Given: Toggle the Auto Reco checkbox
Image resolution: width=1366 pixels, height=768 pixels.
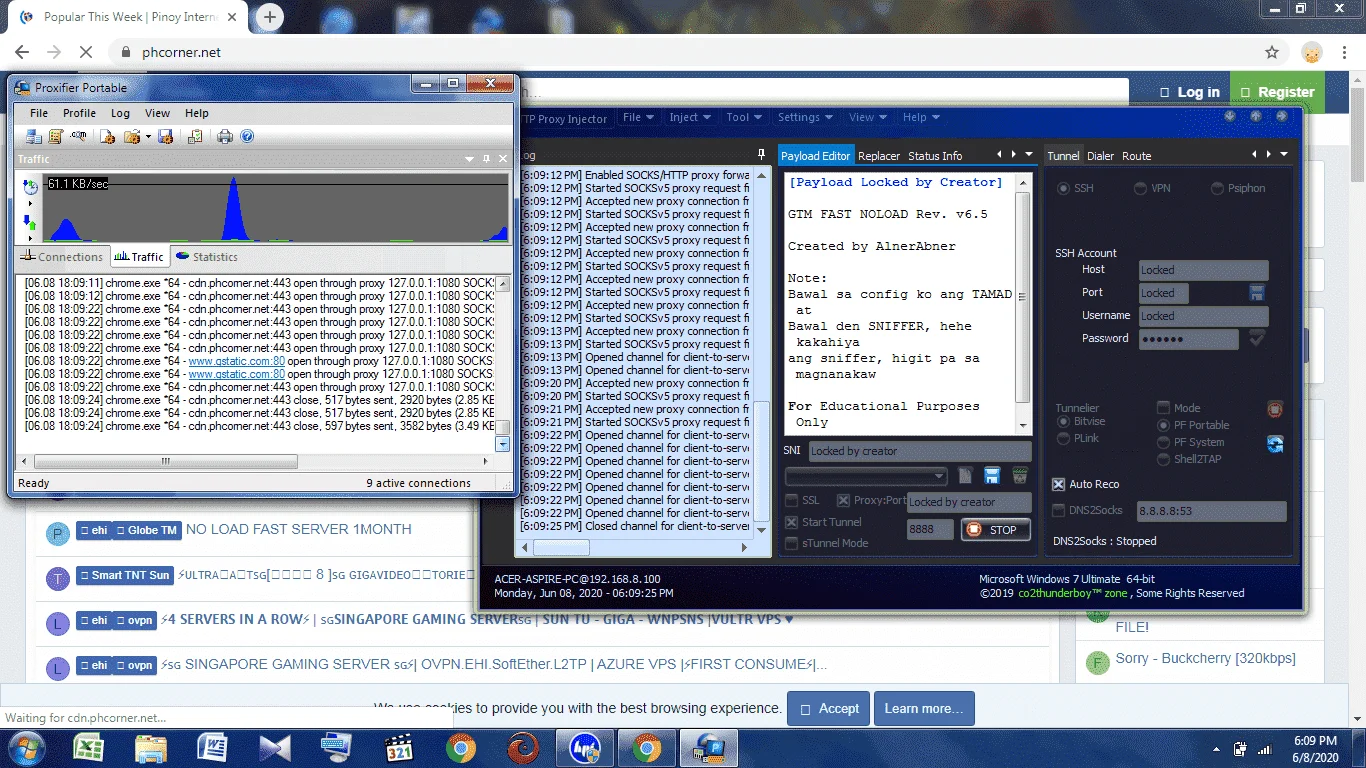Looking at the screenshot, I should (x=1059, y=484).
